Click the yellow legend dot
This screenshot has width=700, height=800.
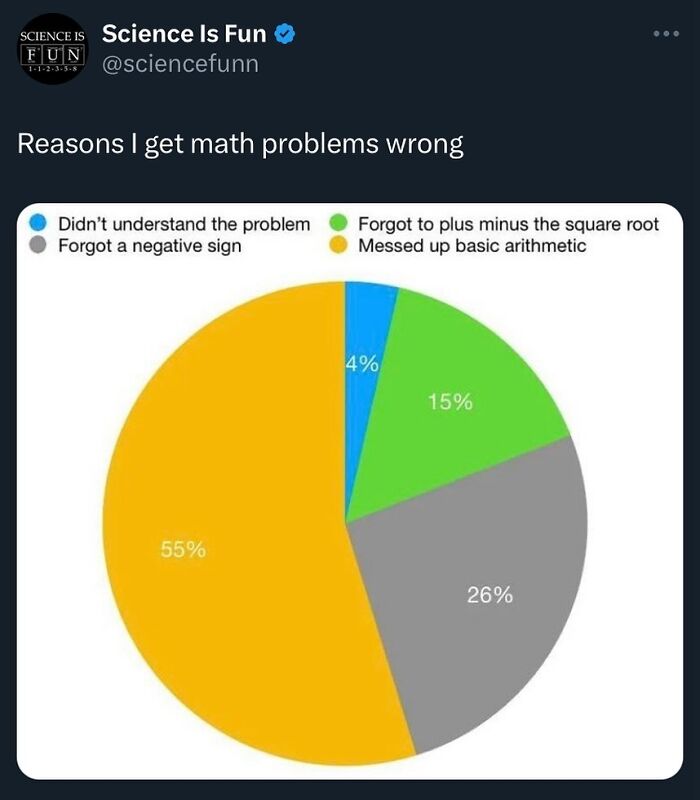point(339,245)
